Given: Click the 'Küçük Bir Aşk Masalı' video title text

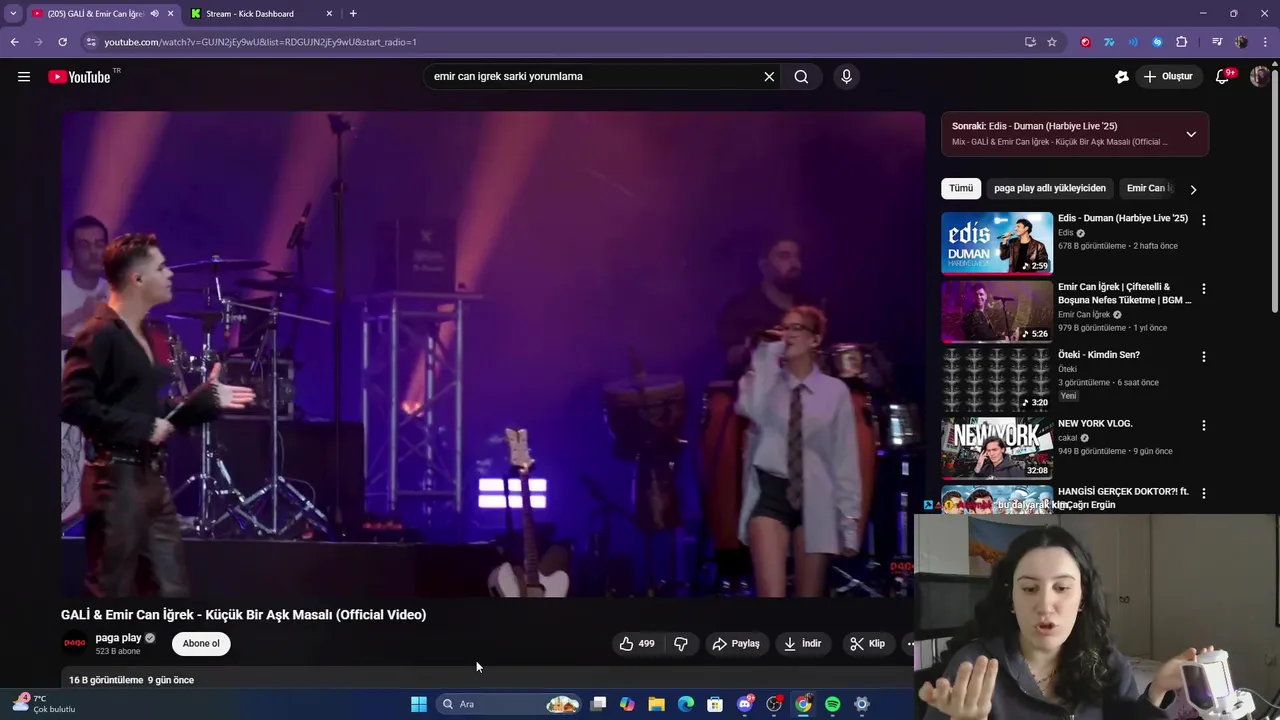Looking at the screenshot, I should pos(243,615).
